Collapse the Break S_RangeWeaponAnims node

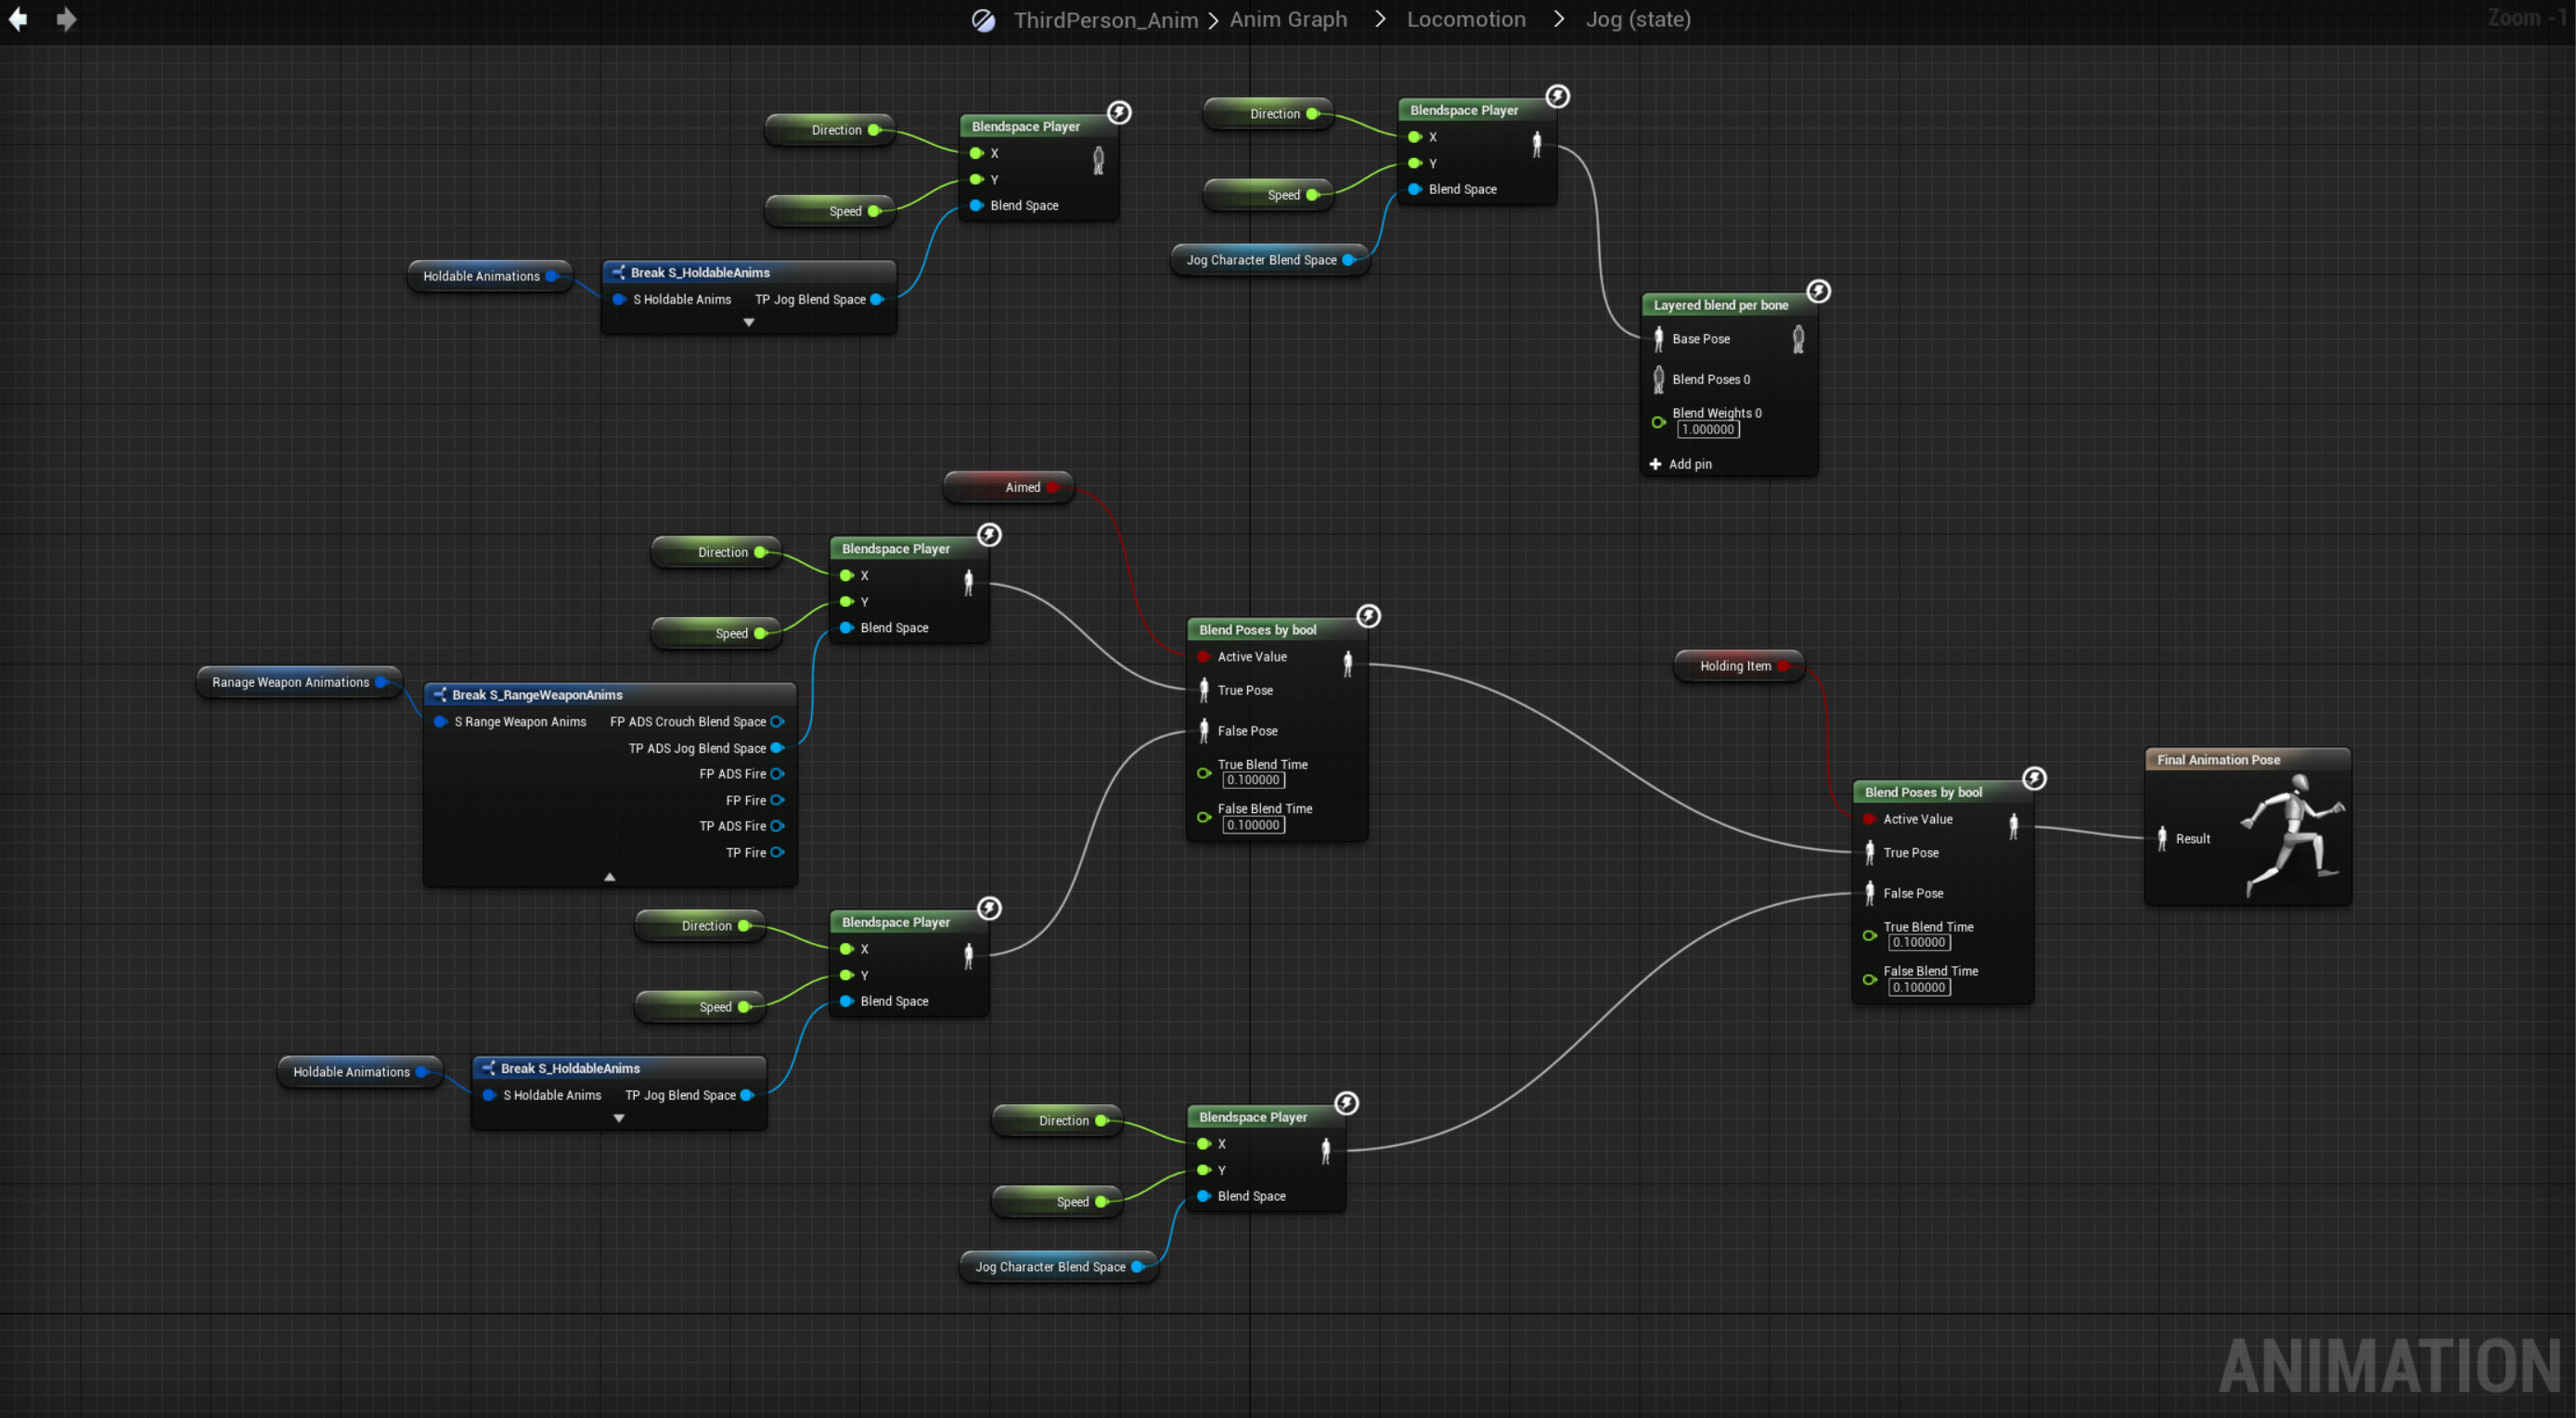[609, 877]
